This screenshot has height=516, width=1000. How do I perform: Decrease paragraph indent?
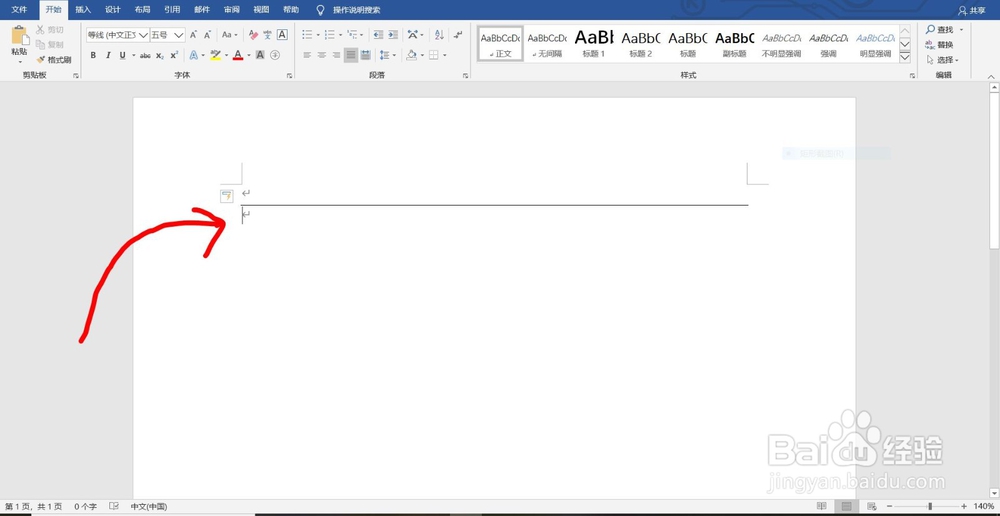click(378, 34)
